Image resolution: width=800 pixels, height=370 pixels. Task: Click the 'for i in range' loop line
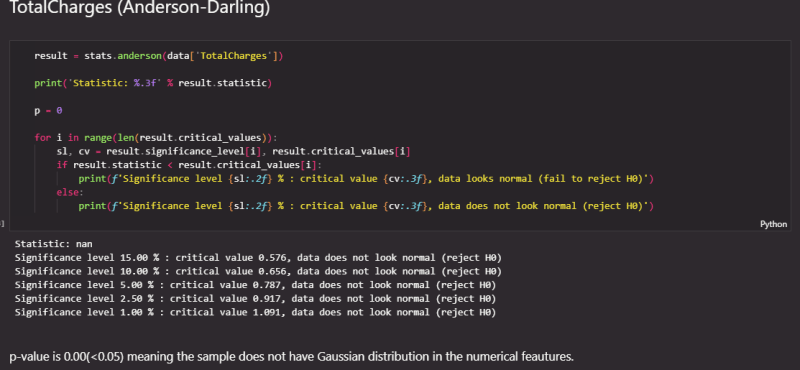tap(156, 138)
